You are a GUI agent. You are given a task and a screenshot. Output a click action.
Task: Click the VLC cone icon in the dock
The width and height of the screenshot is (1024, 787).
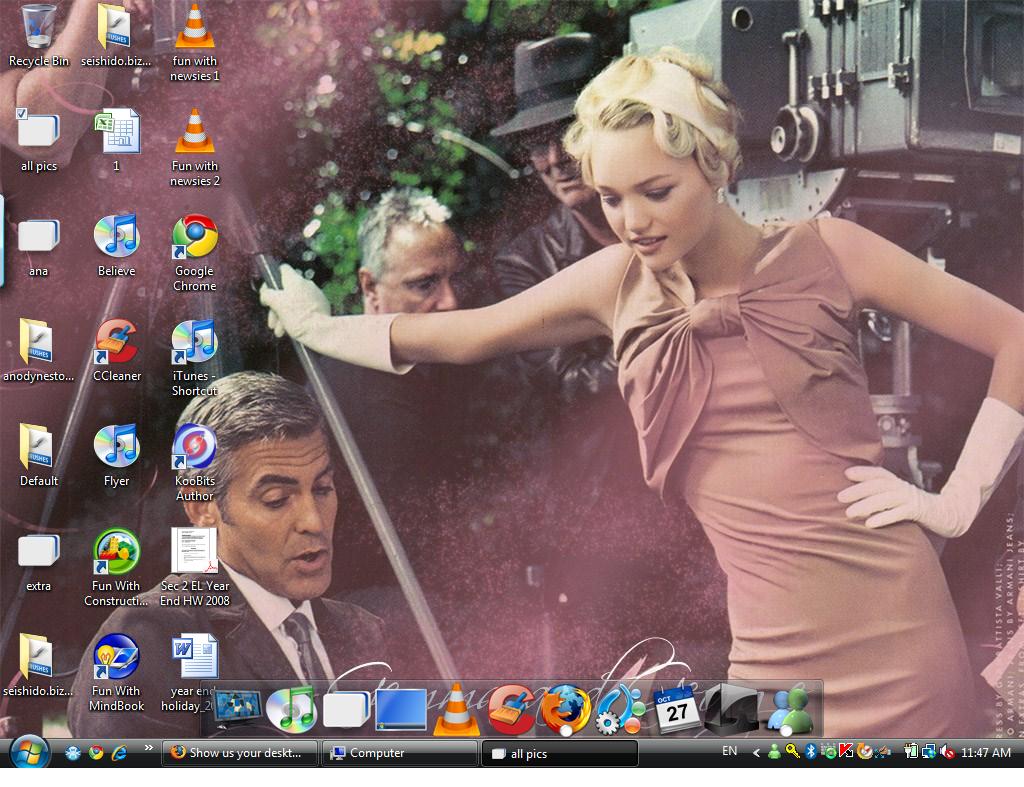(x=455, y=709)
